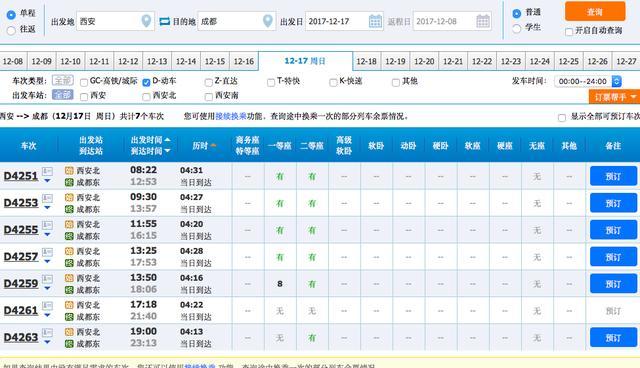Show the stop list icon for D4263
This screenshot has width=640, height=368.
click(47, 333)
